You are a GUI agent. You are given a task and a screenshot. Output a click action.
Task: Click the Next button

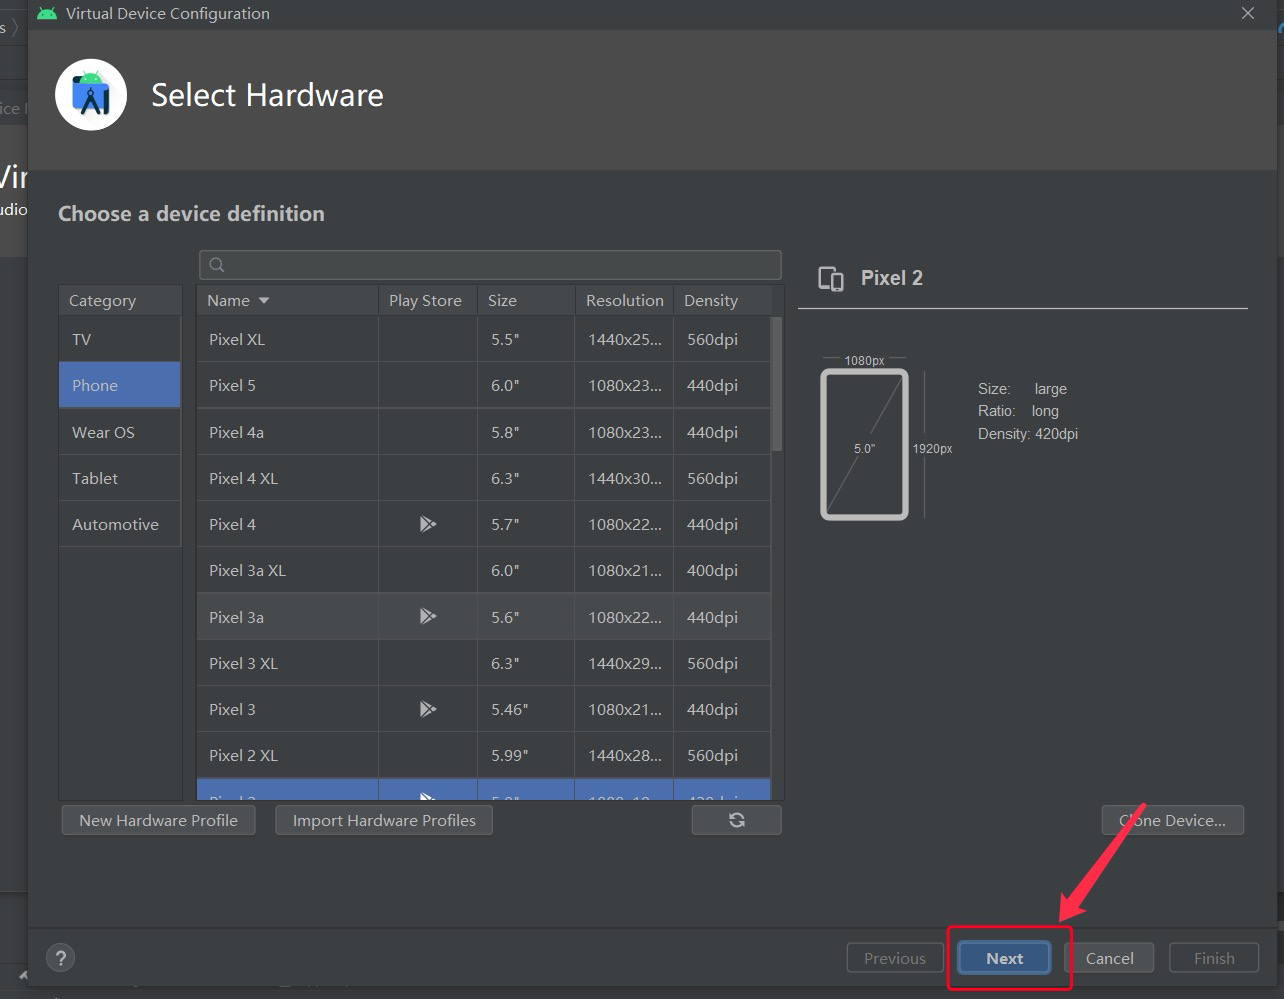pos(1004,958)
